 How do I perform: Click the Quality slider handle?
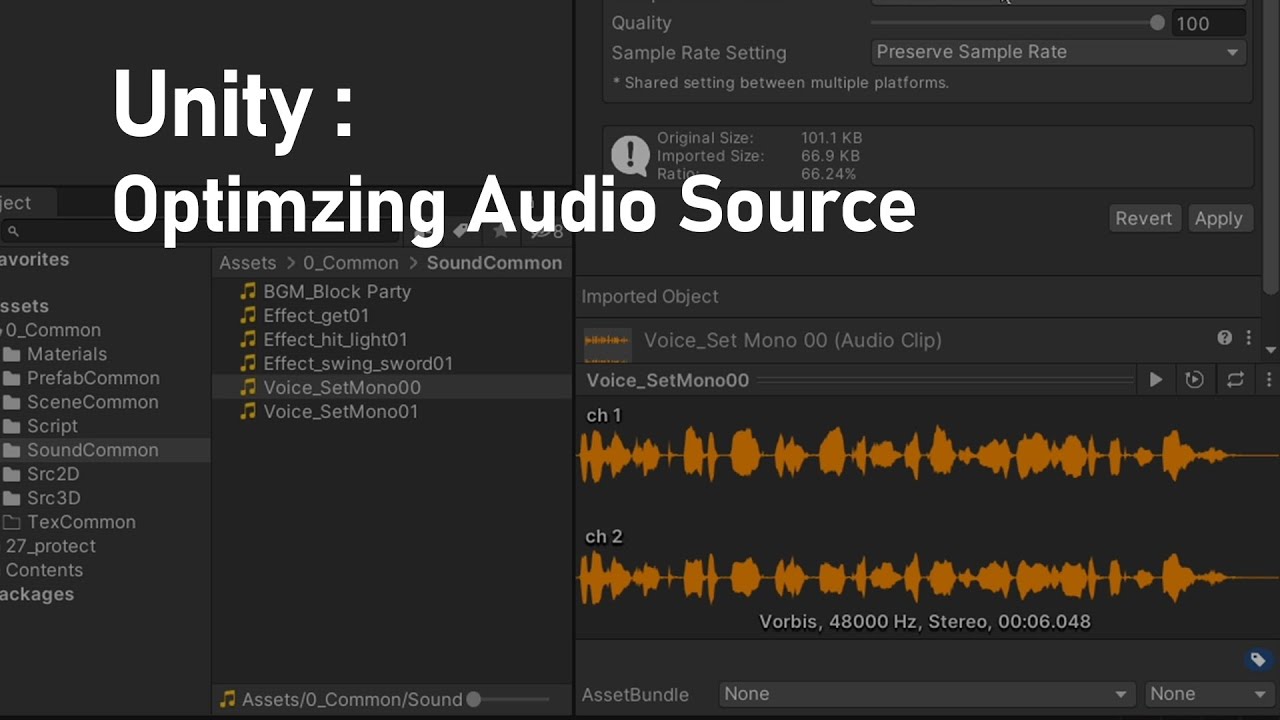tap(1157, 22)
